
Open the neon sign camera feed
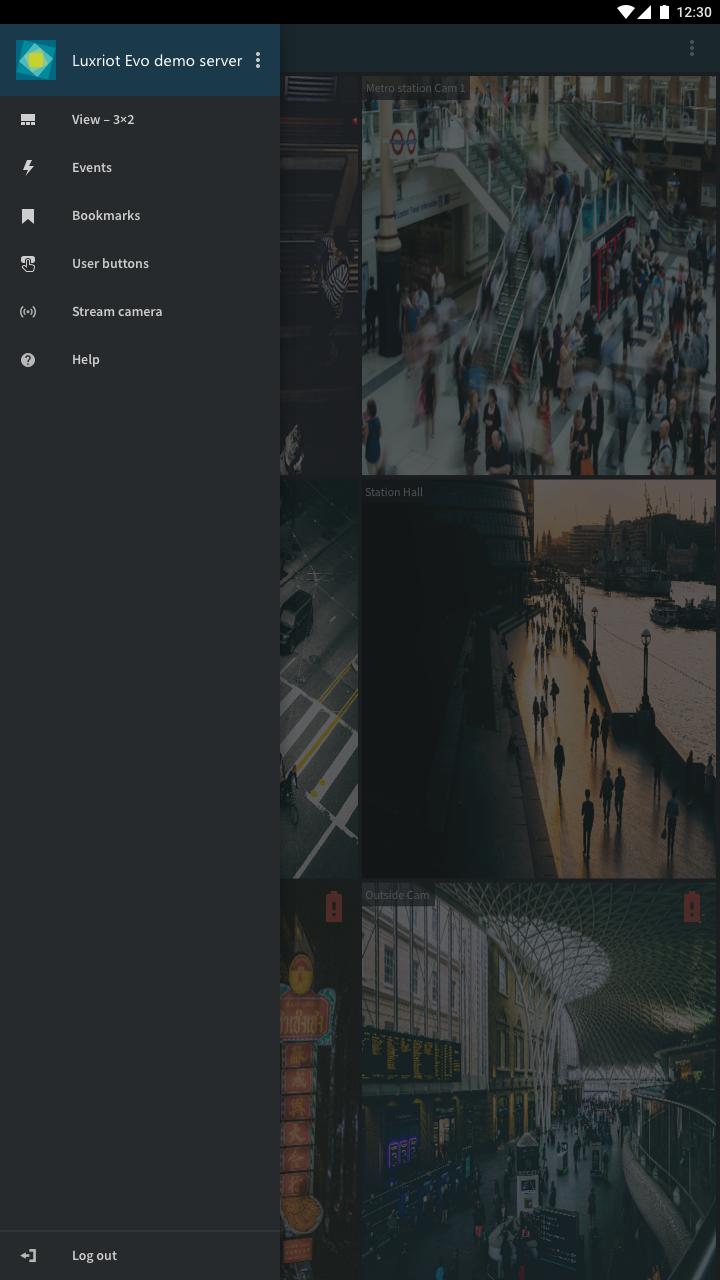(319, 1081)
